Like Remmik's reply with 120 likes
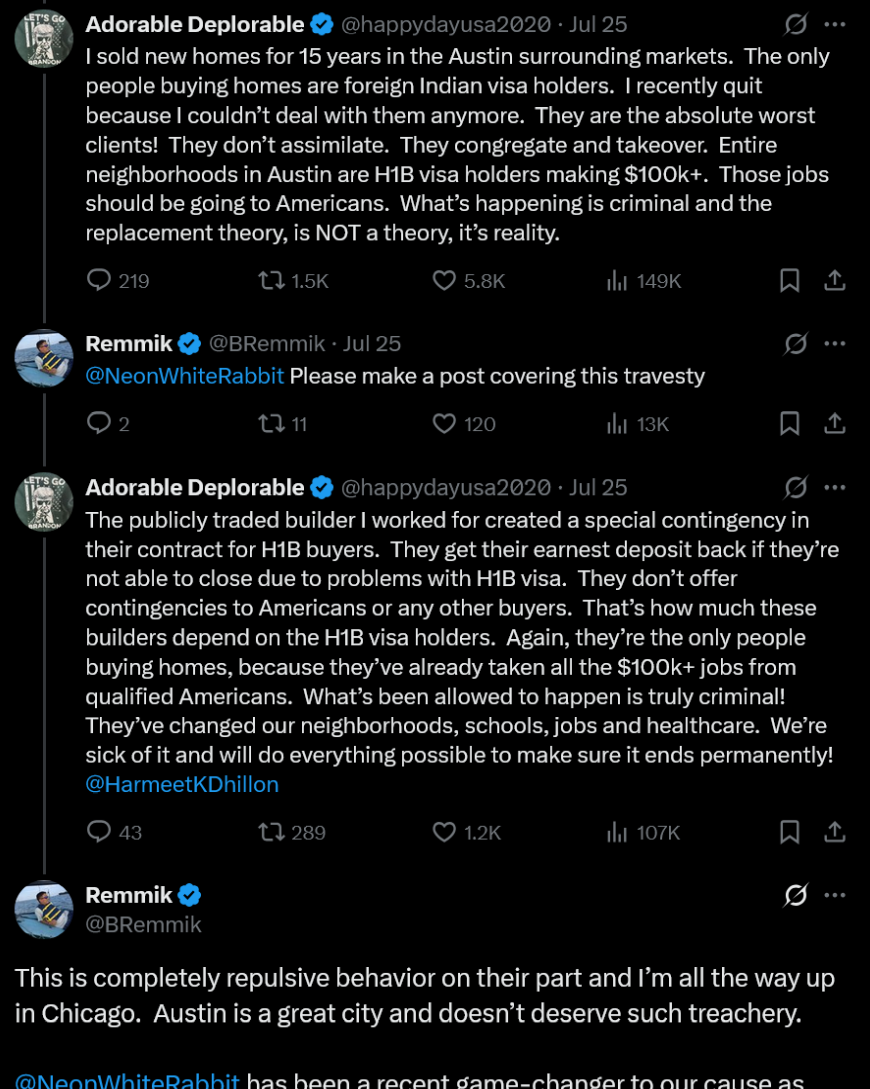 pyautogui.click(x=444, y=424)
